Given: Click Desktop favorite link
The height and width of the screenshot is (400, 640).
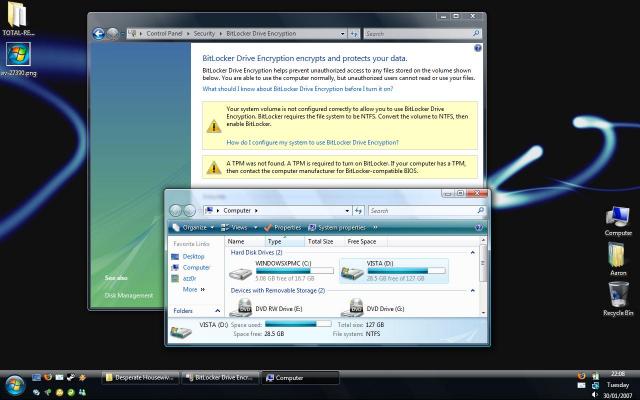Looking at the screenshot, I should [188, 256].
